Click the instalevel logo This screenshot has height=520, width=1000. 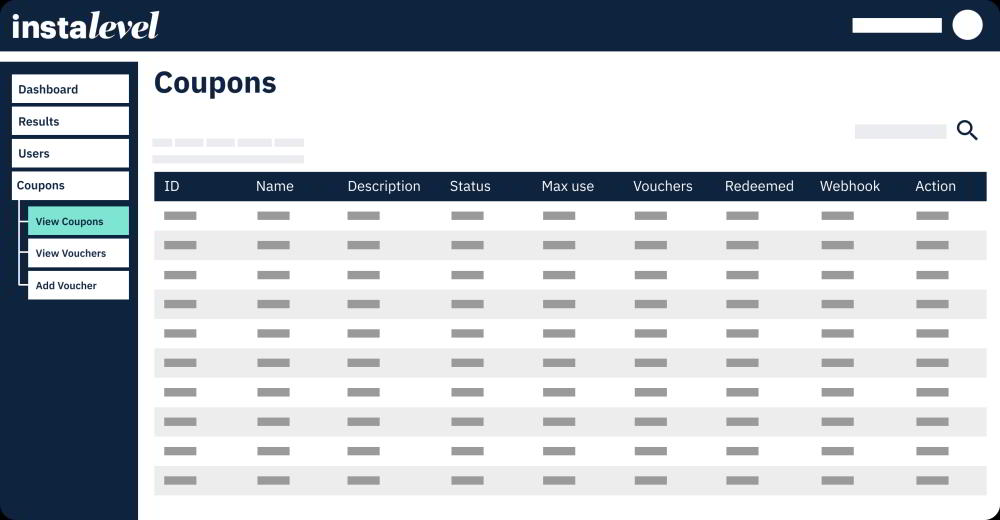point(85,26)
